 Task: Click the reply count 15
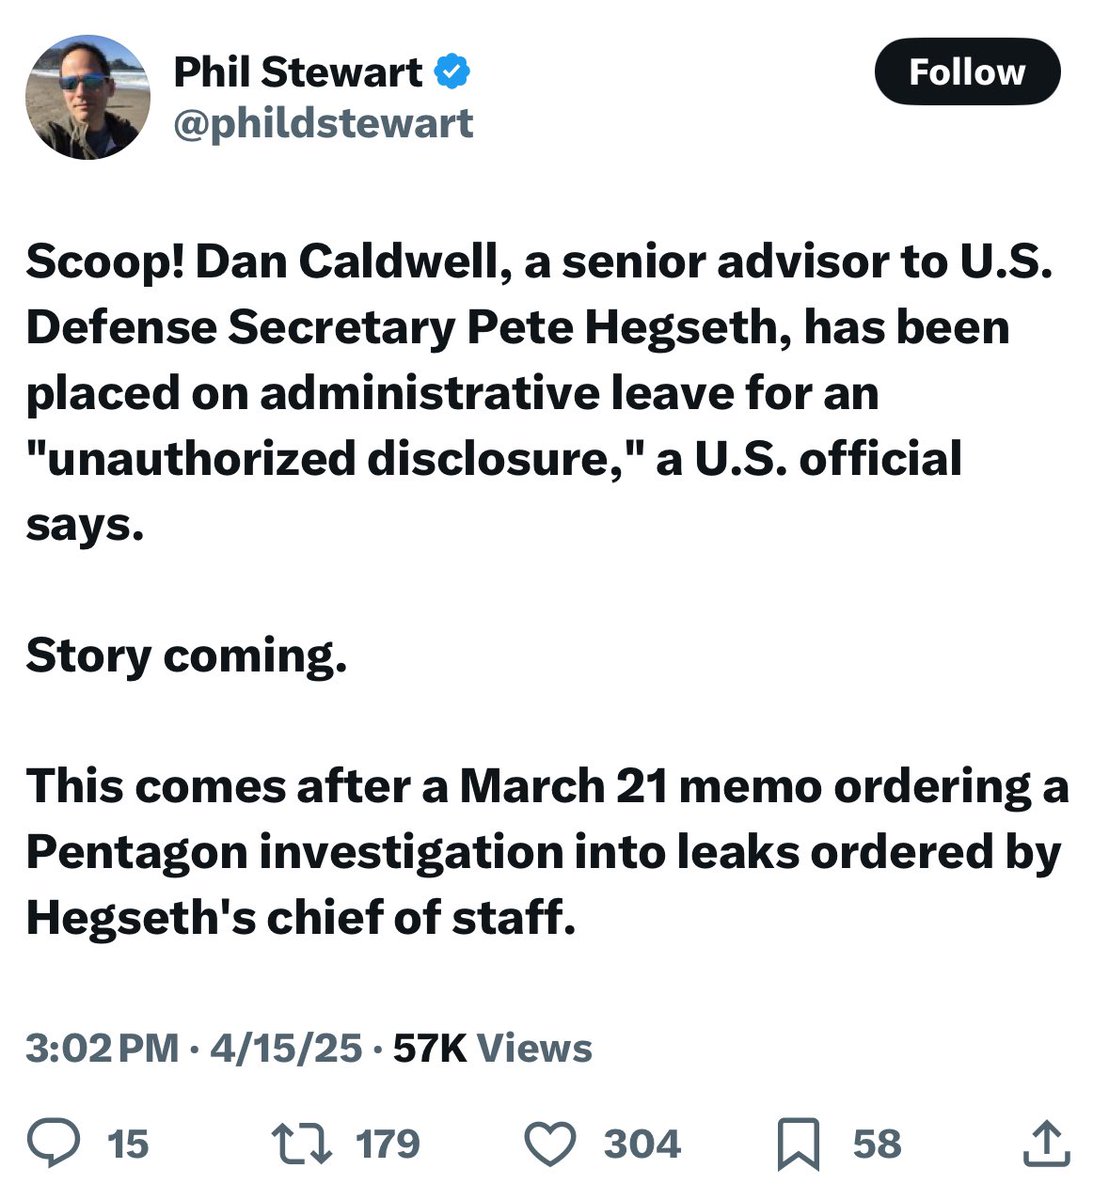click(x=127, y=1144)
